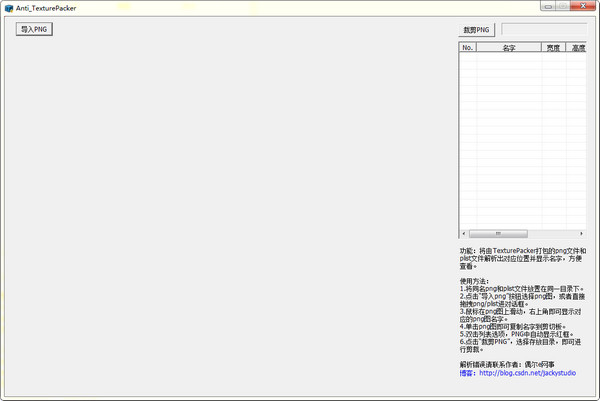Click the 宽度 width column header

pyautogui.click(x=553, y=48)
